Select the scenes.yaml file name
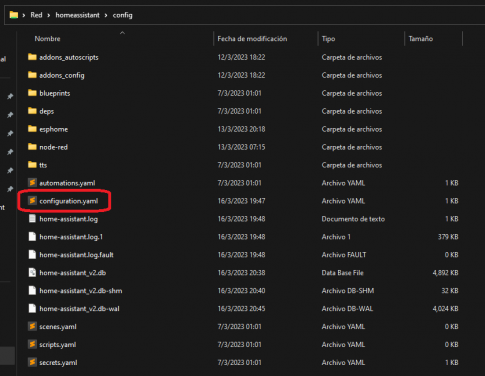The height and width of the screenshot is (376, 485). (x=58, y=327)
